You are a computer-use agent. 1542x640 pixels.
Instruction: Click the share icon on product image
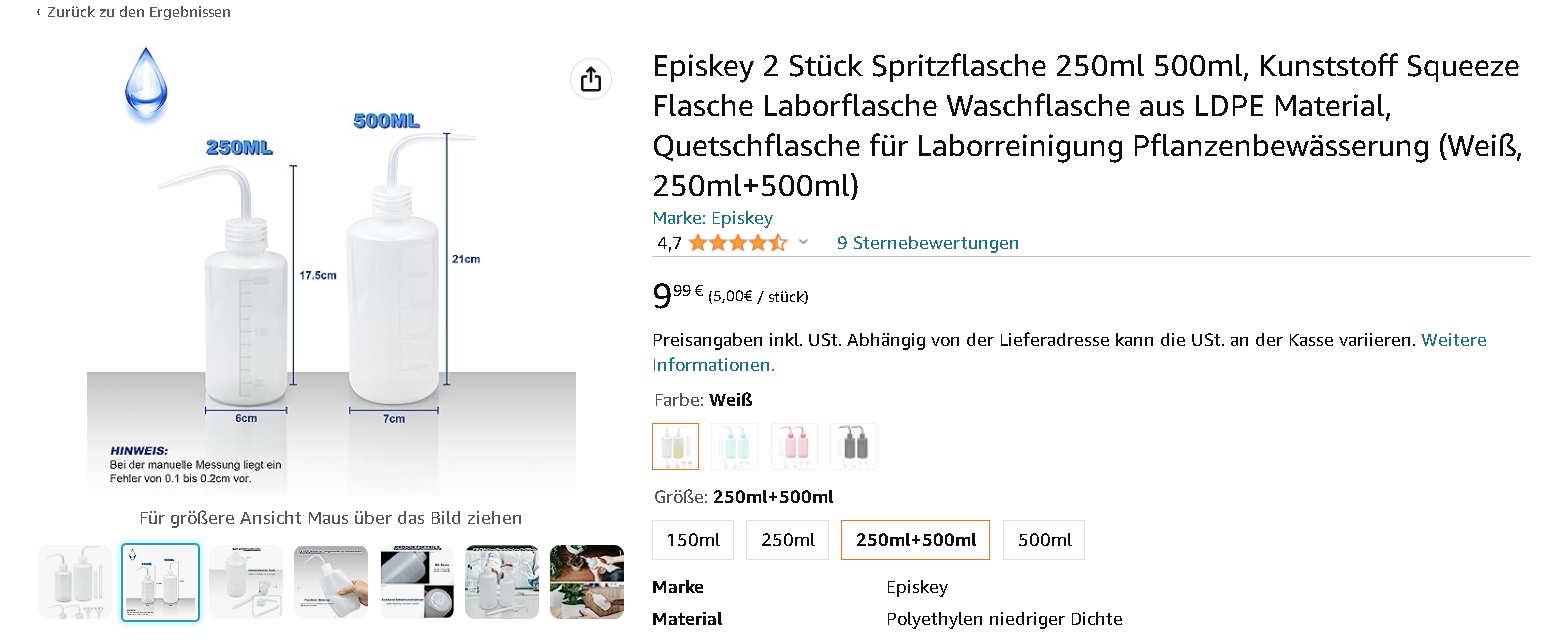(591, 79)
